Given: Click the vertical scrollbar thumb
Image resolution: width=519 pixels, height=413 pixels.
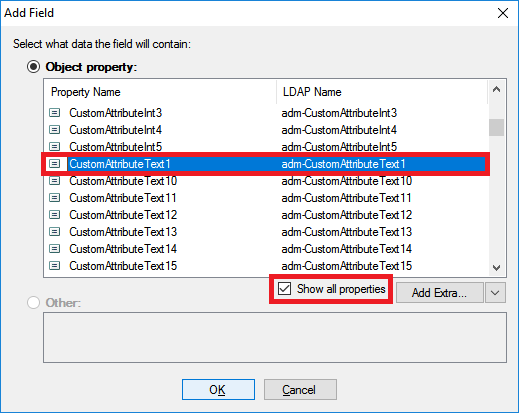Looking at the screenshot, I should click(496, 127).
